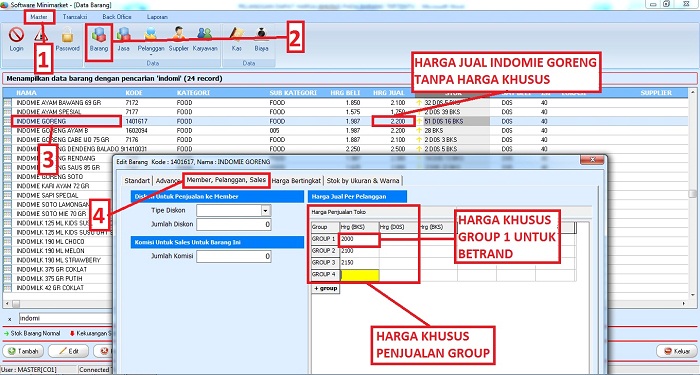
Task: Select the INDOMIE SAPI SPECIAL row
Action: tap(57, 196)
